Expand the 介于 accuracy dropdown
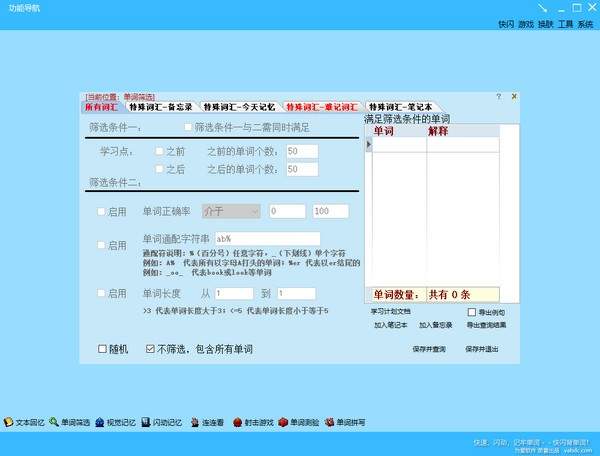 coord(231,212)
